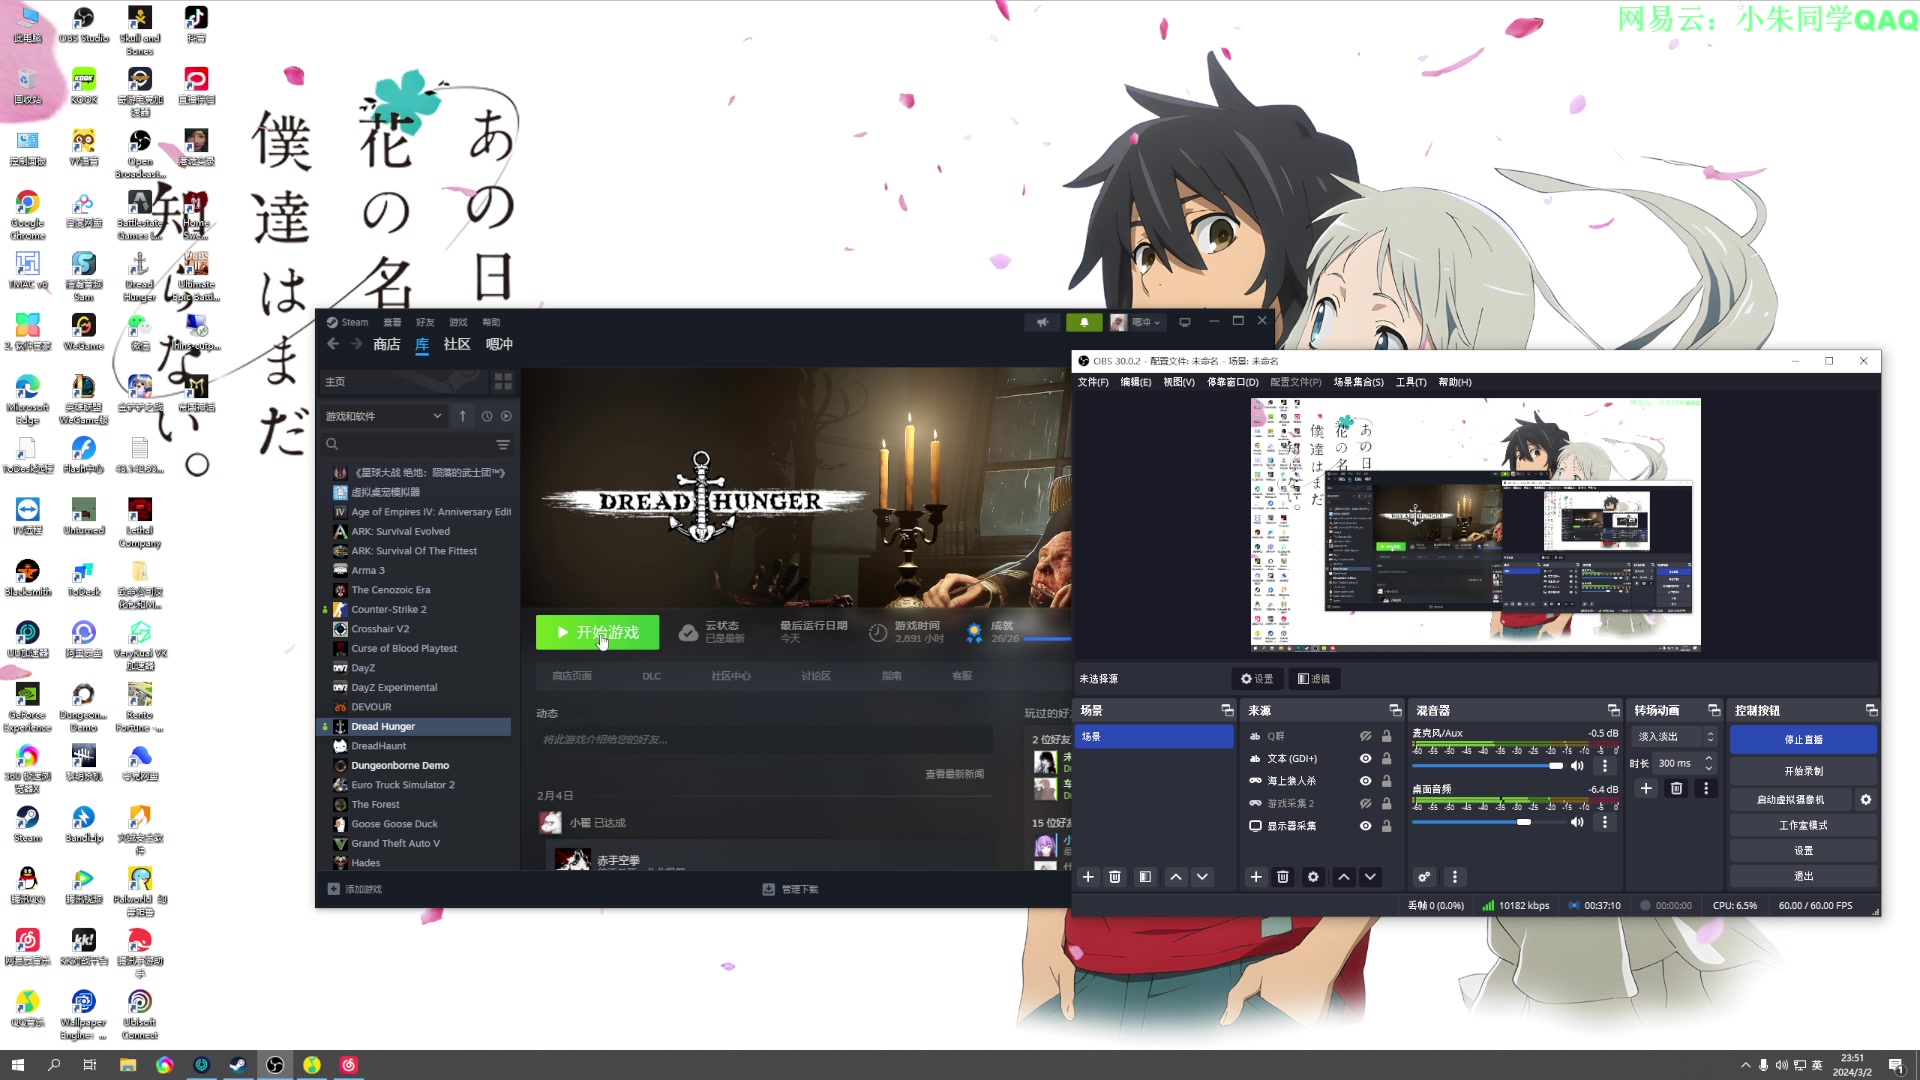Mute the 麦克风/Aux speaker icon
Image resolution: width=1920 pixels, height=1080 pixels.
point(1577,766)
